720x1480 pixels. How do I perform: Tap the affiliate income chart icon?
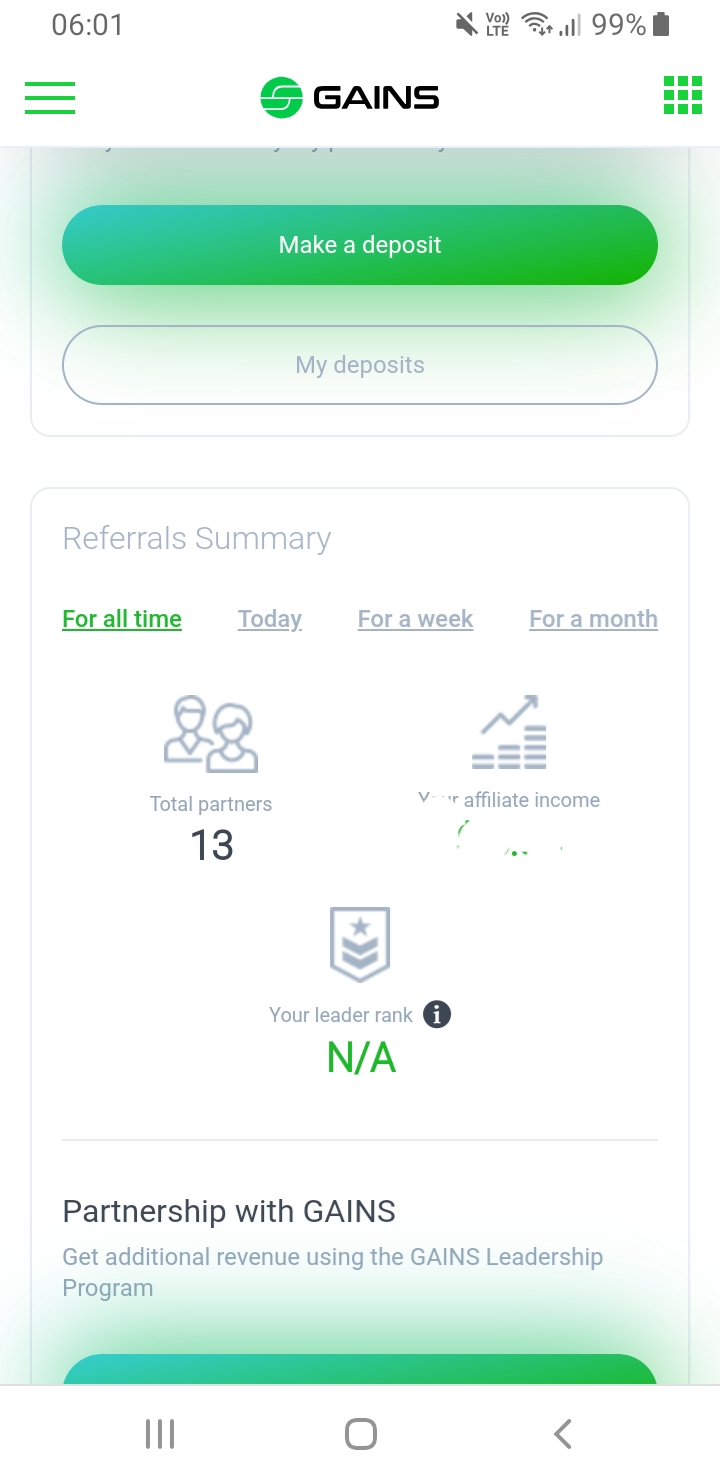tap(509, 732)
